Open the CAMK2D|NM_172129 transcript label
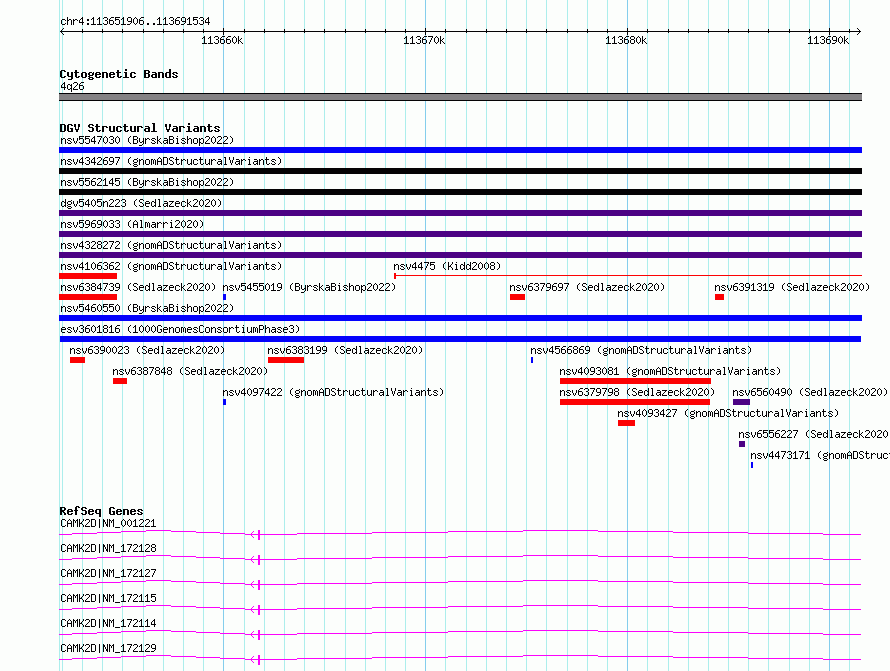890x671 pixels. [x=108, y=648]
